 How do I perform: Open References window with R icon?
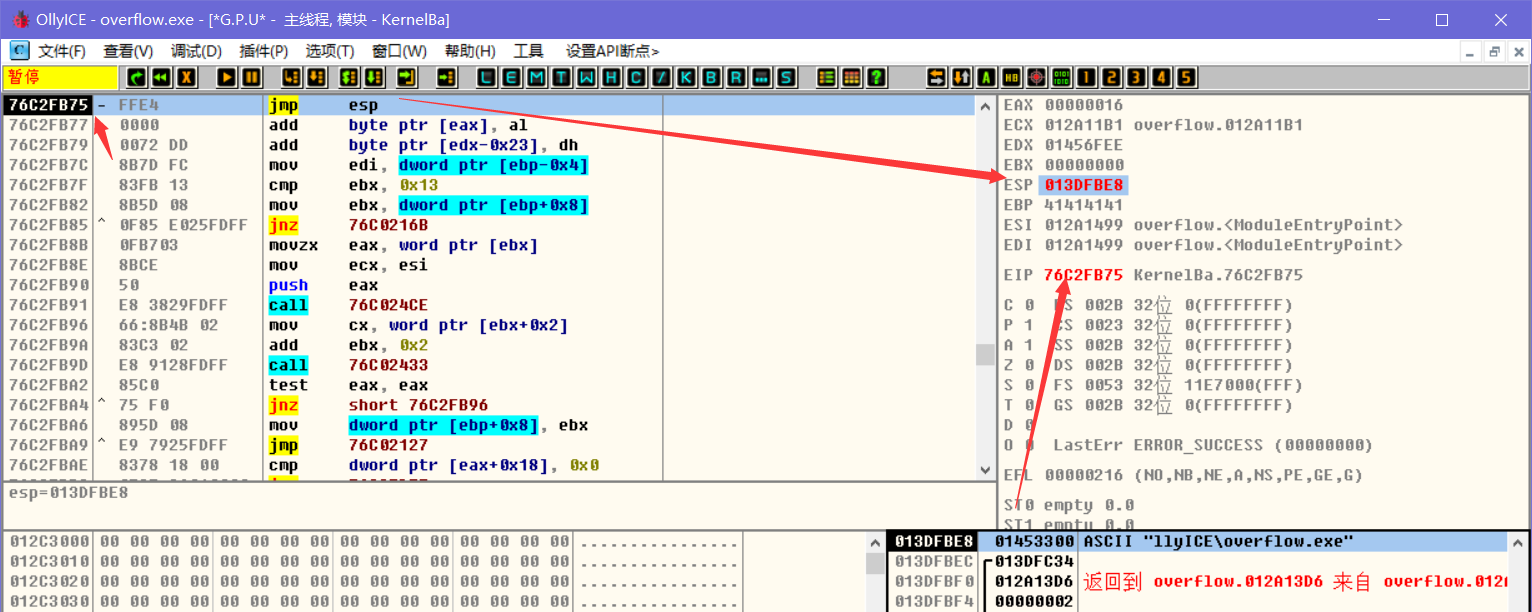tap(736, 77)
